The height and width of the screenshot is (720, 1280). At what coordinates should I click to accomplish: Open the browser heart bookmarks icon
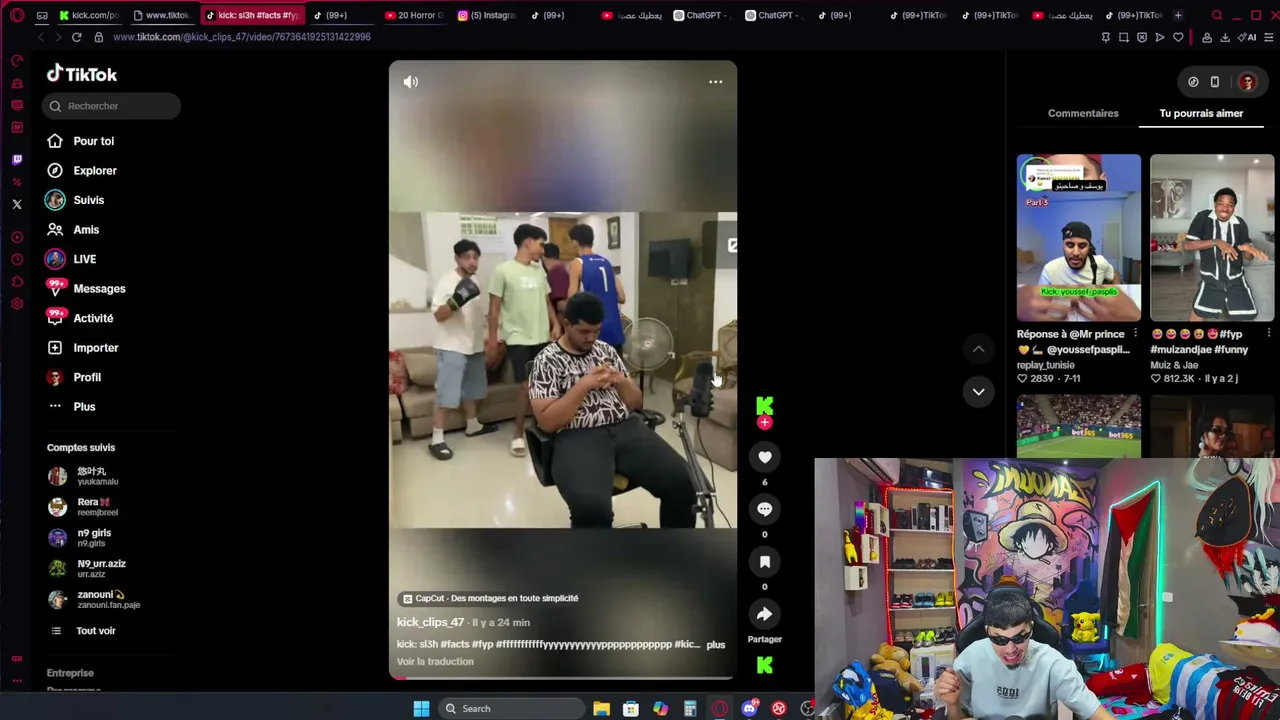[x=1178, y=37]
